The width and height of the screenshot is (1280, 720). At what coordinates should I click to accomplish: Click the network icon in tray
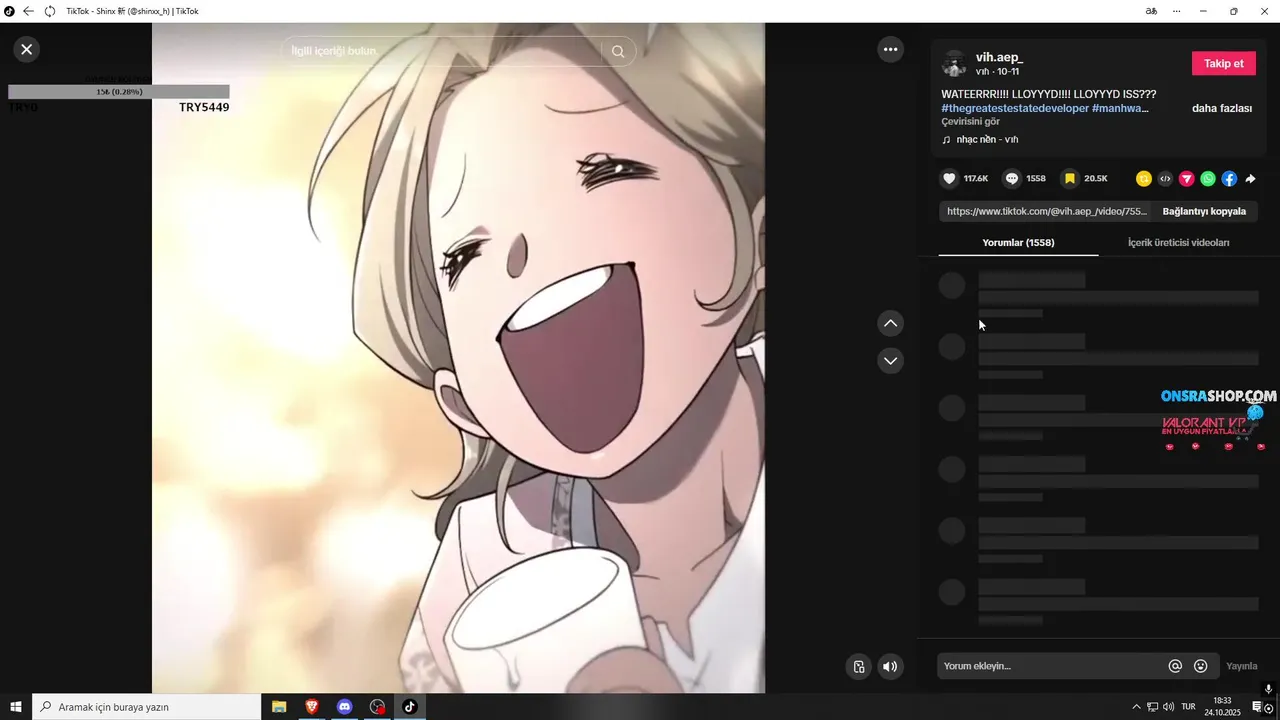(x=1152, y=707)
